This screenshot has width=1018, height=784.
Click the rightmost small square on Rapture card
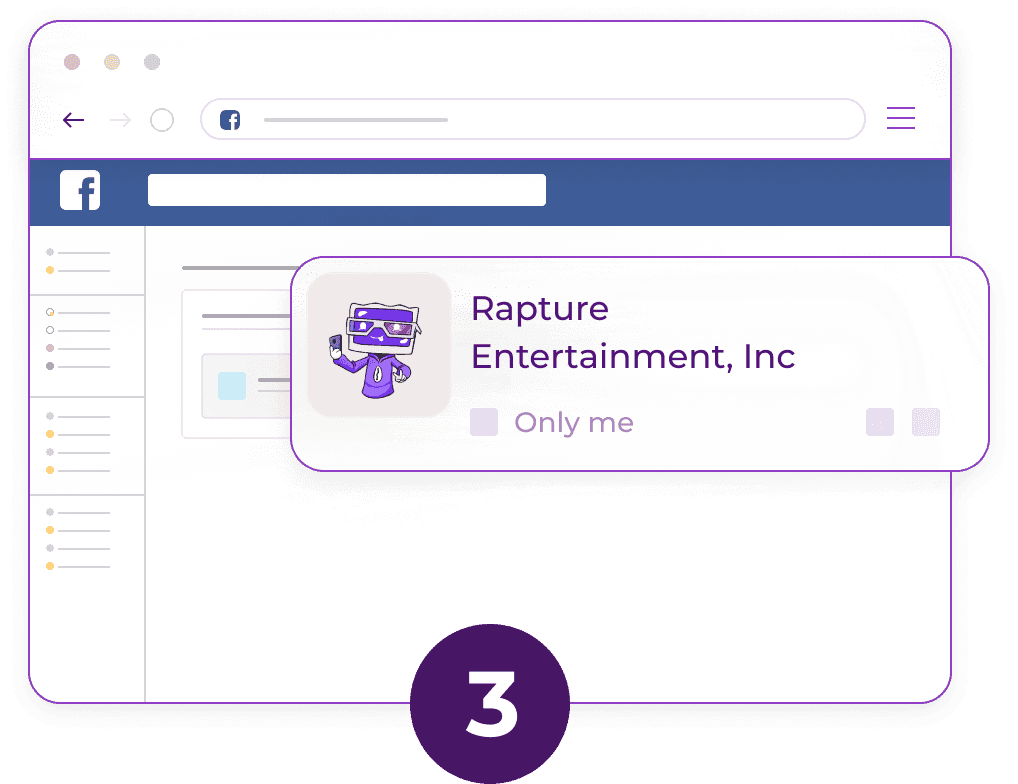coord(925,422)
